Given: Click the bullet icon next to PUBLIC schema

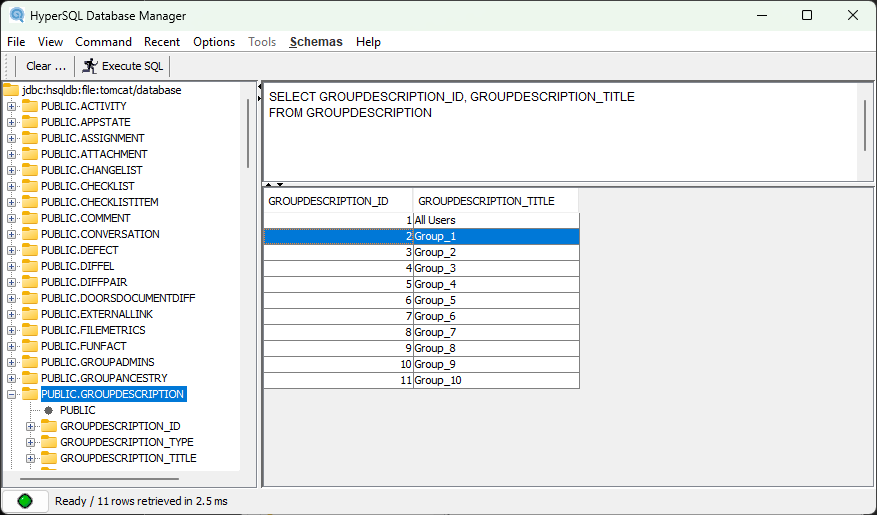Looking at the screenshot, I should click(x=49, y=410).
